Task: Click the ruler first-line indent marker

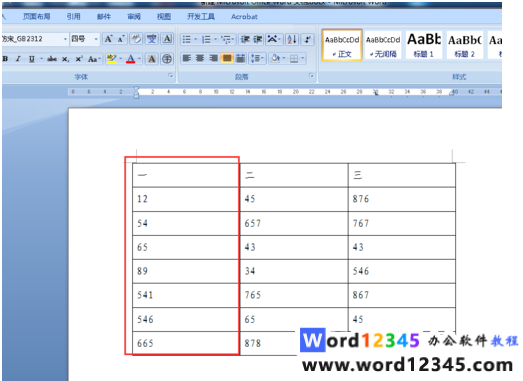Action: point(136,89)
